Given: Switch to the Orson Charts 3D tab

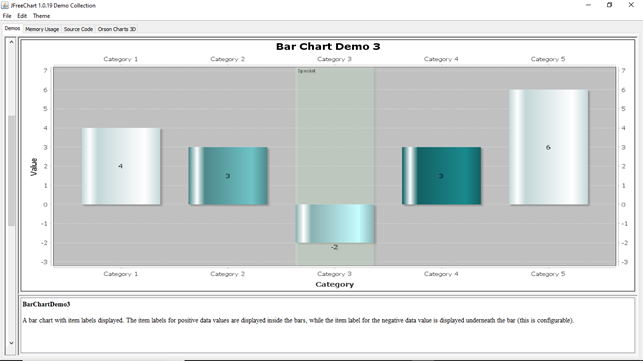Looking at the screenshot, I should (x=117, y=29).
